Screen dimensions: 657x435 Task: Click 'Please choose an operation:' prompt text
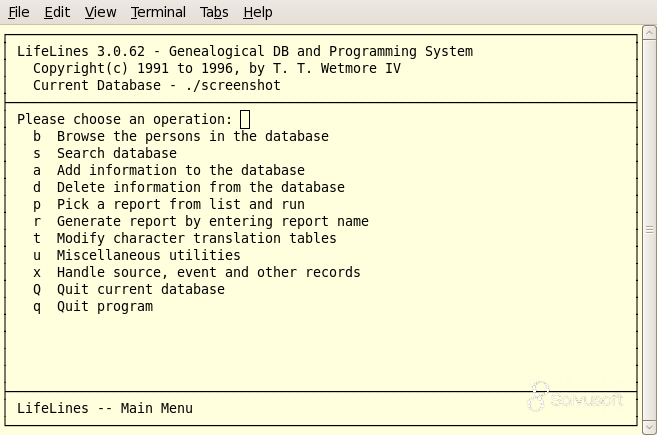125,119
